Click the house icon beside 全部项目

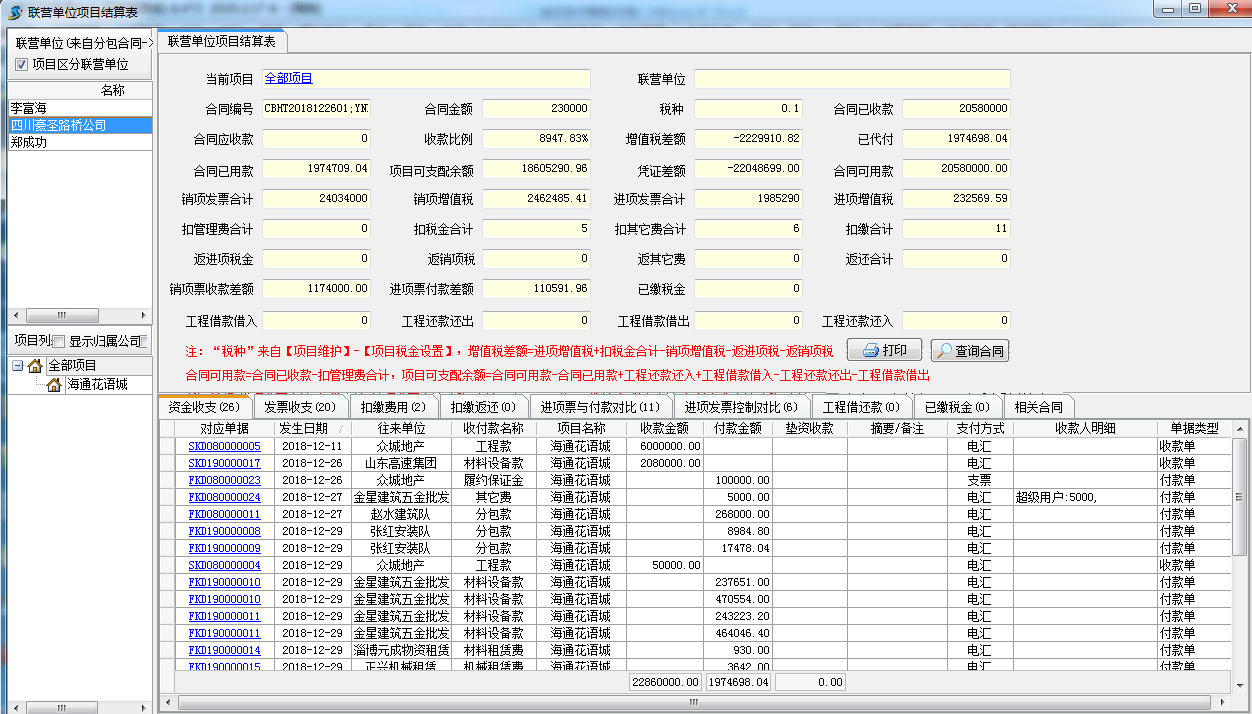click(35, 366)
